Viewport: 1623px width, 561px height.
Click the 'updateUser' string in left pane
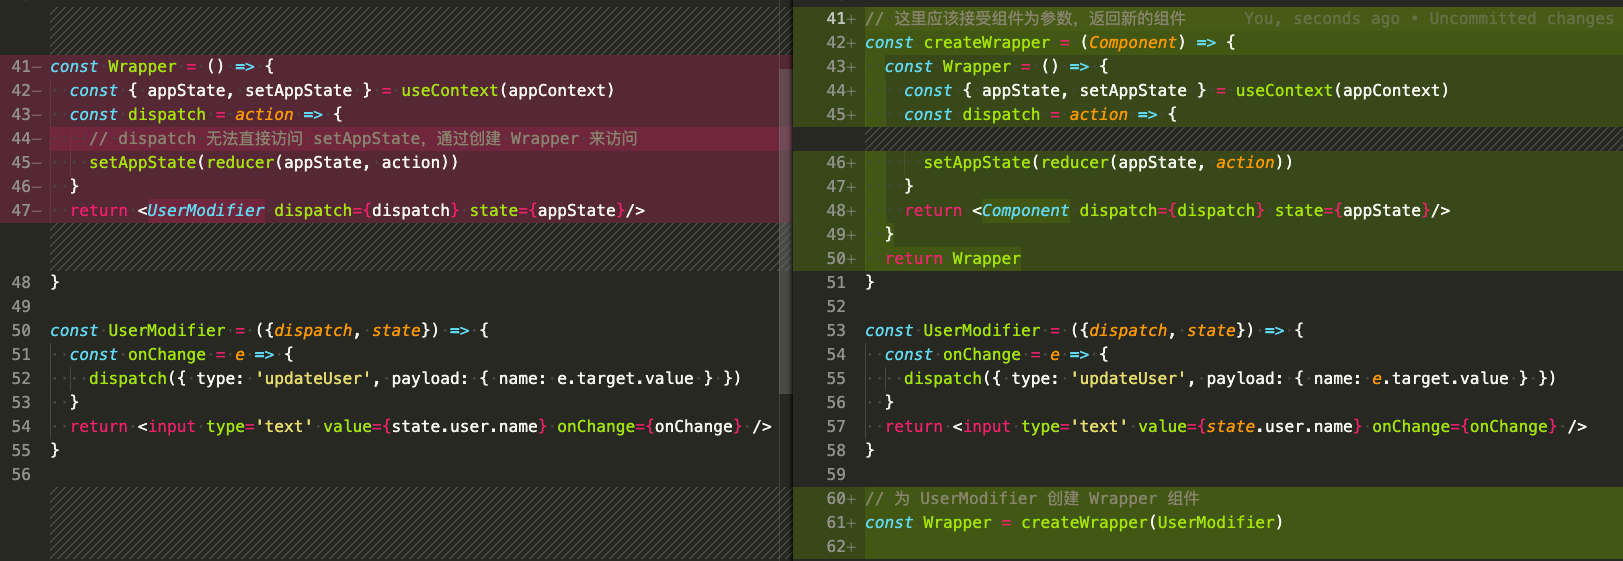pyautogui.click(x=314, y=379)
